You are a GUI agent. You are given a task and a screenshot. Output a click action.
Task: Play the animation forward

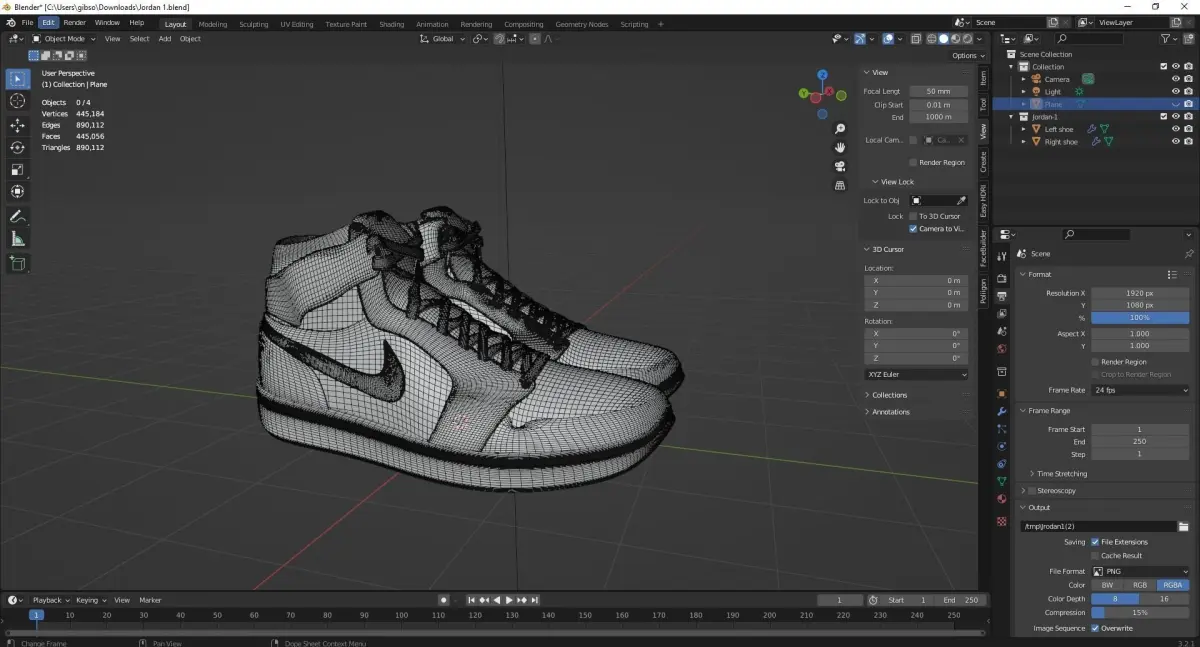coord(509,600)
